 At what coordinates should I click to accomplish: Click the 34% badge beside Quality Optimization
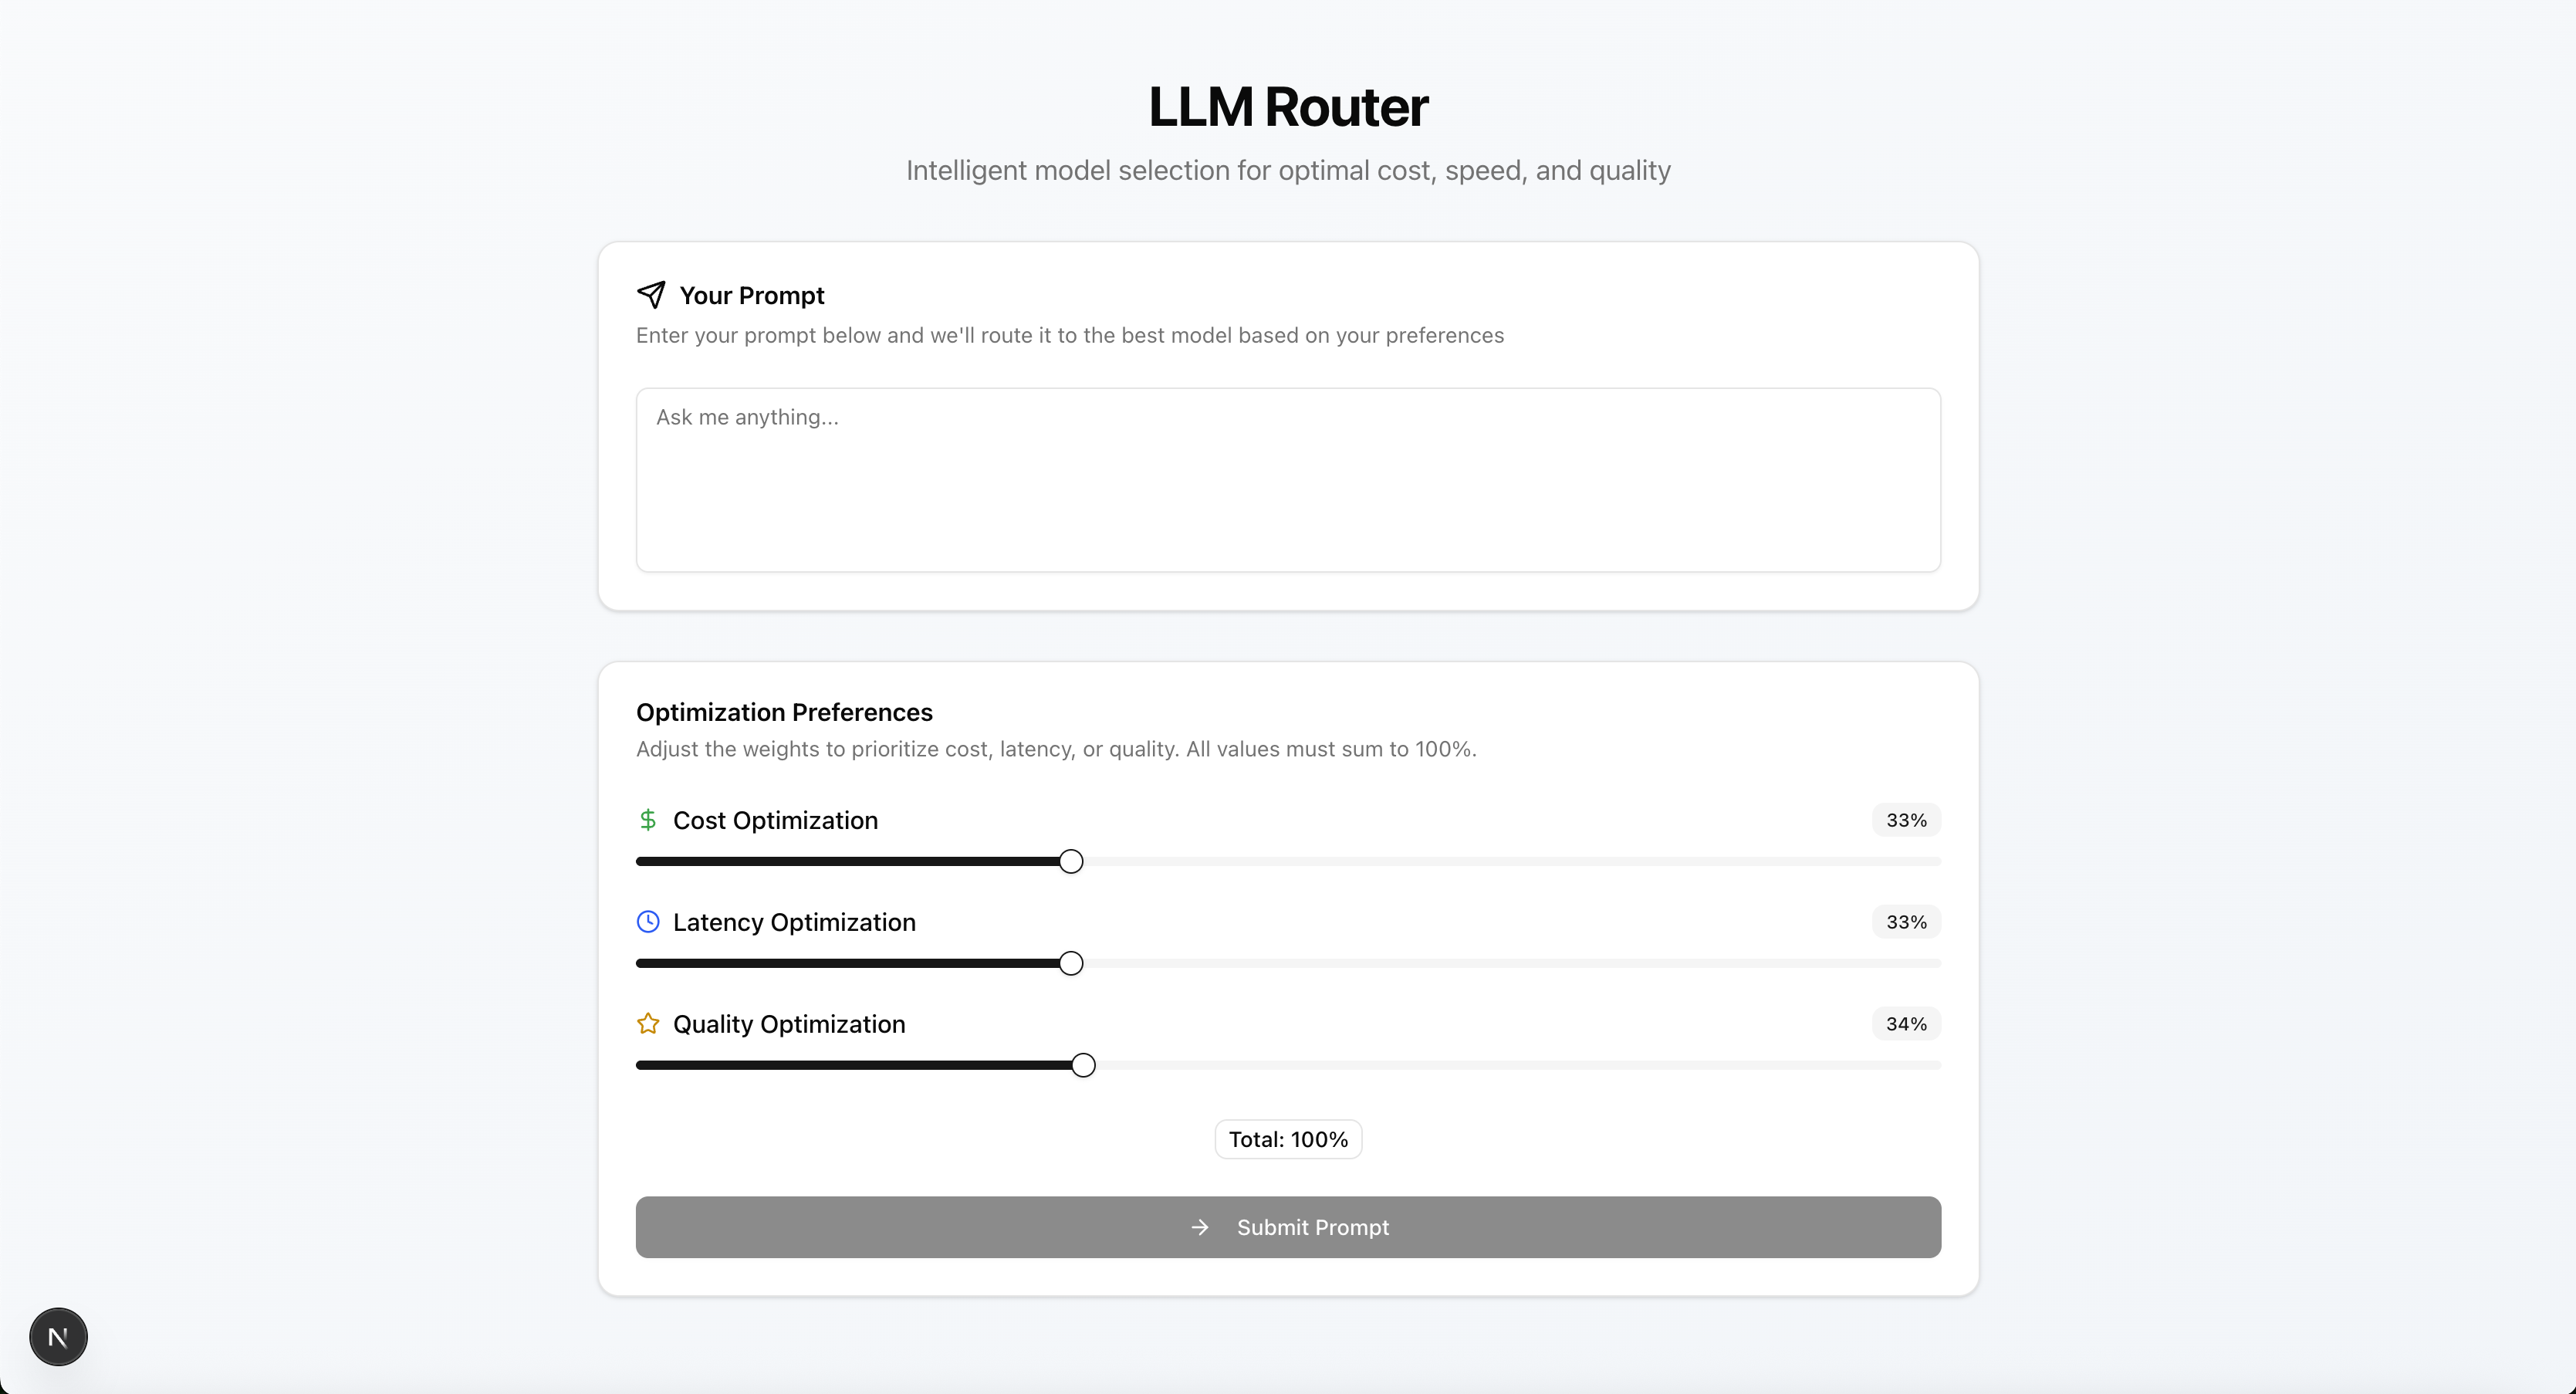1905,1023
